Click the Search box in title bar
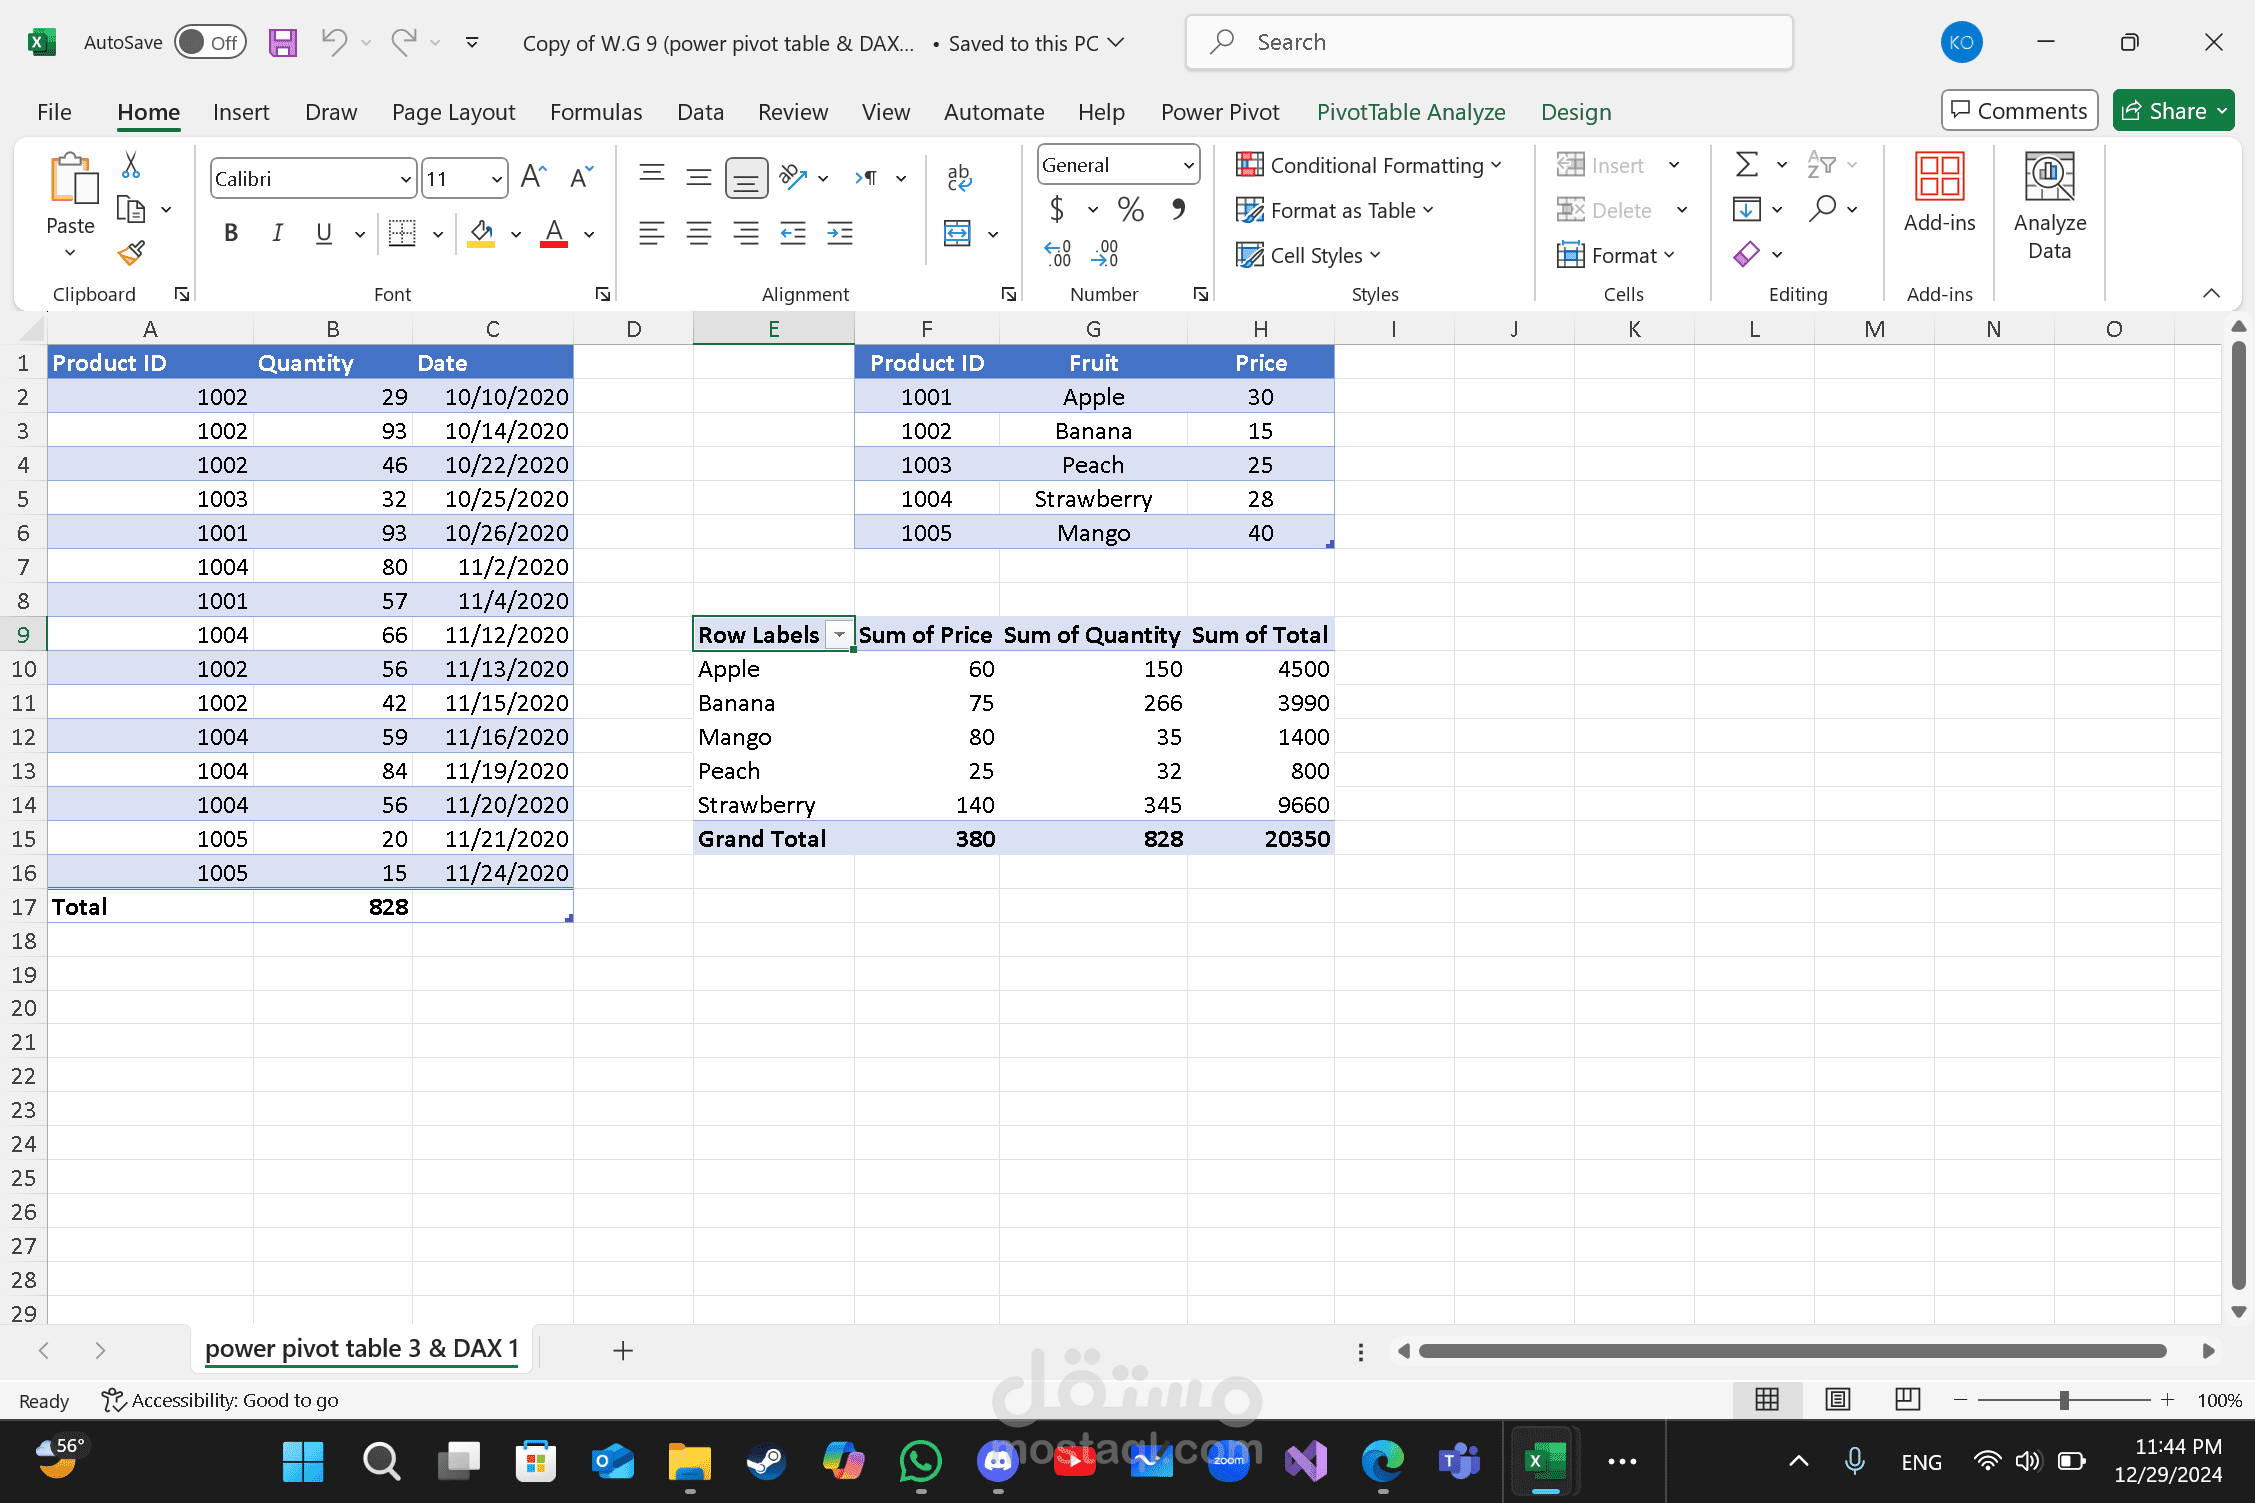Image resolution: width=2255 pixels, height=1503 pixels. [x=1488, y=42]
